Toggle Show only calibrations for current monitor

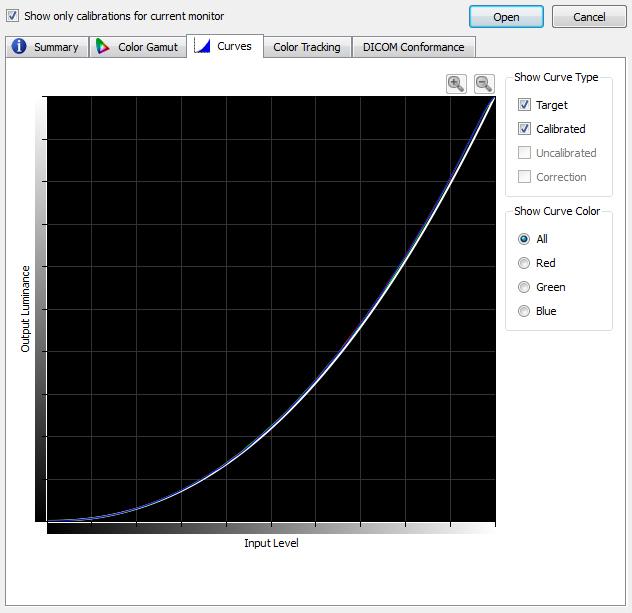tap(12, 16)
